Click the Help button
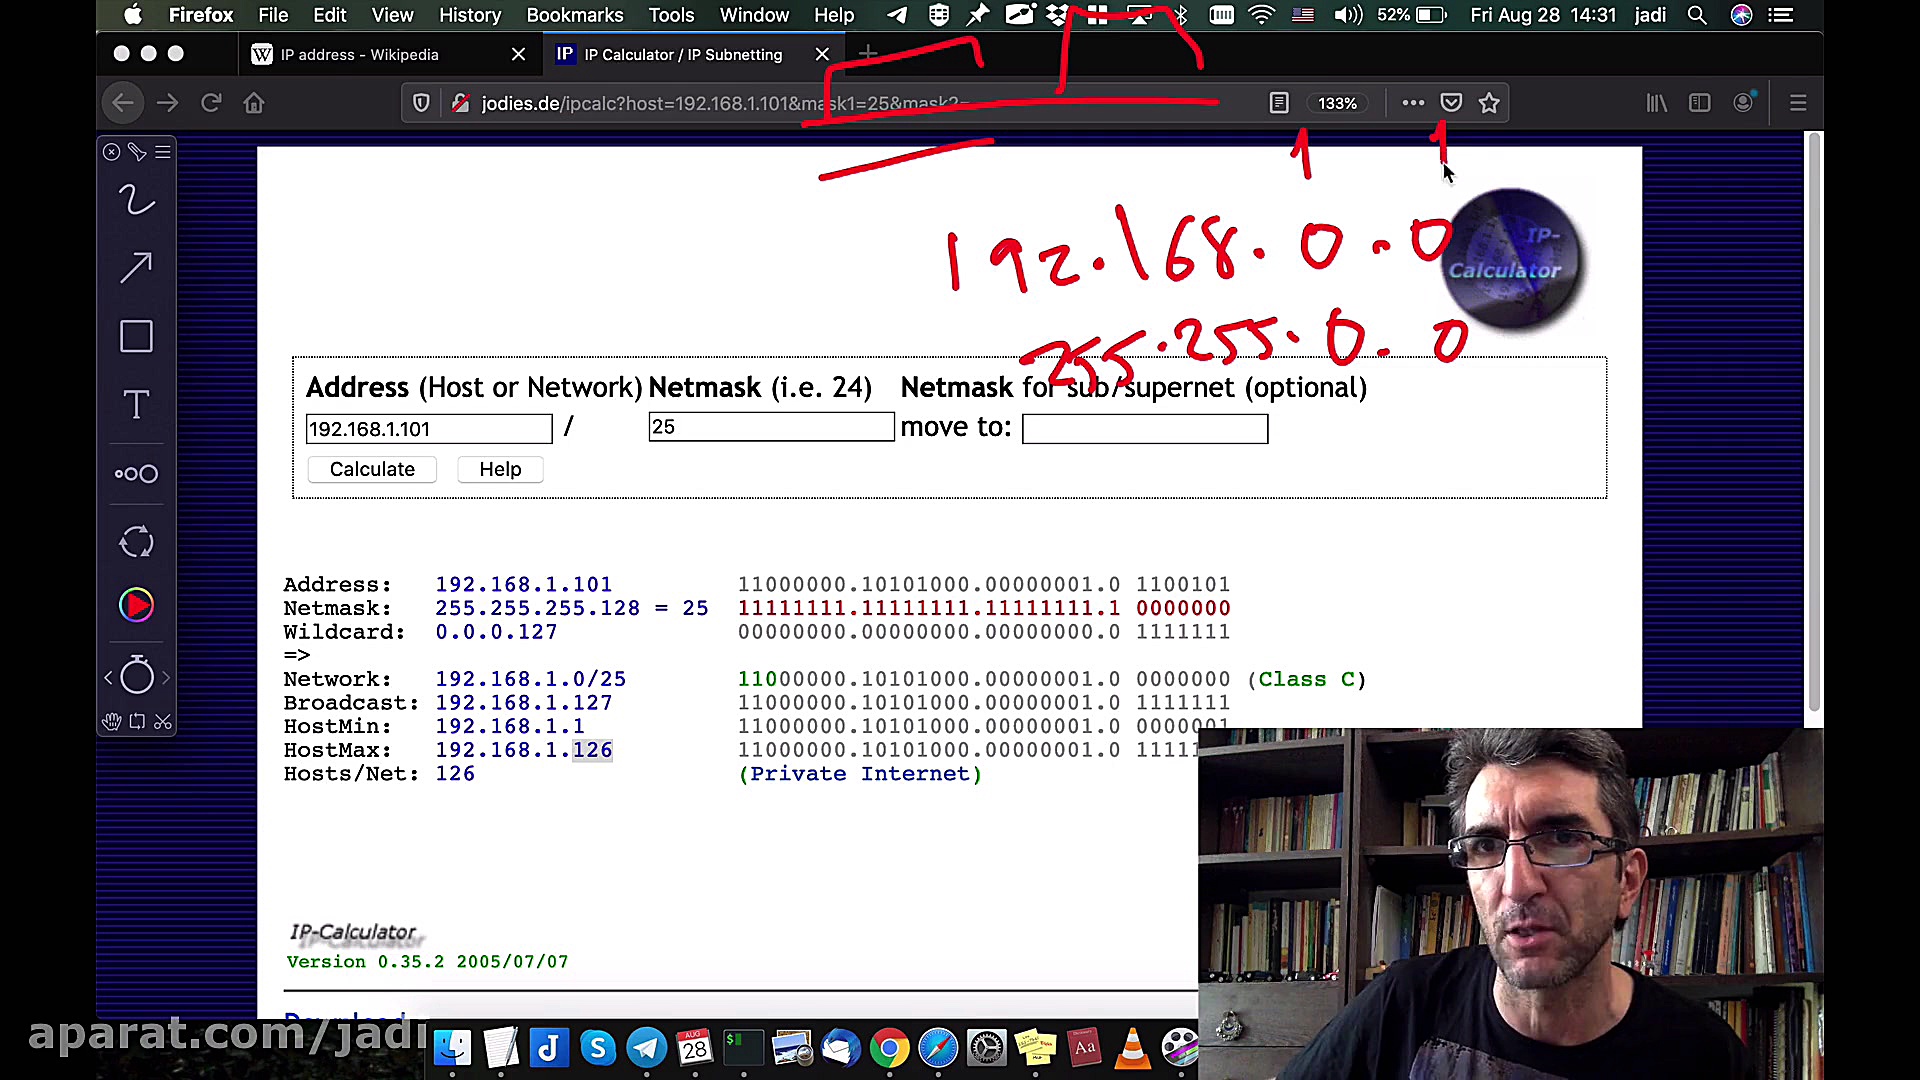 [500, 469]
